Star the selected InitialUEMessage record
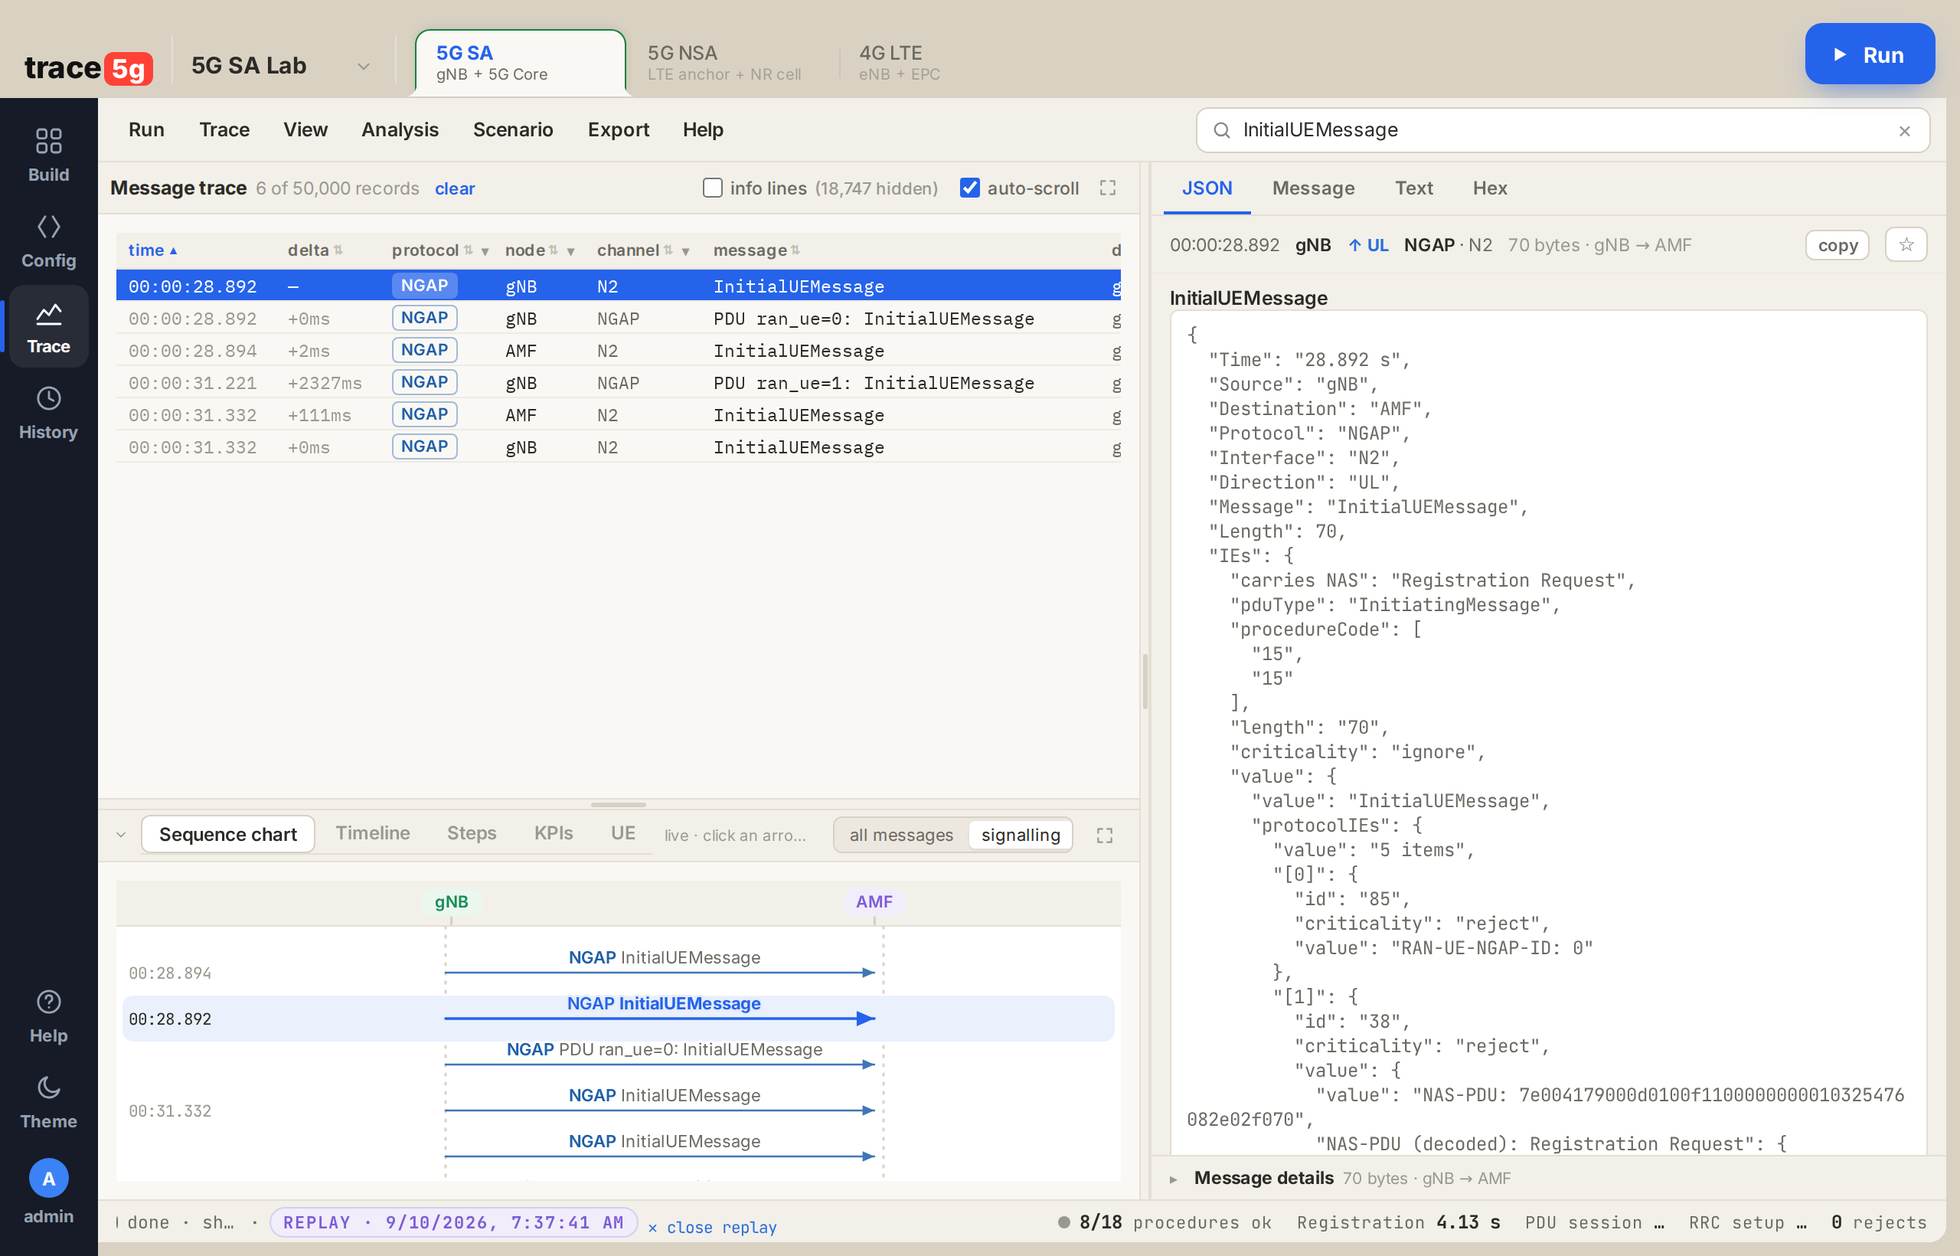Viewport: 1960px width, 1256px height. pyautogui.click(x=1906, y=245)
